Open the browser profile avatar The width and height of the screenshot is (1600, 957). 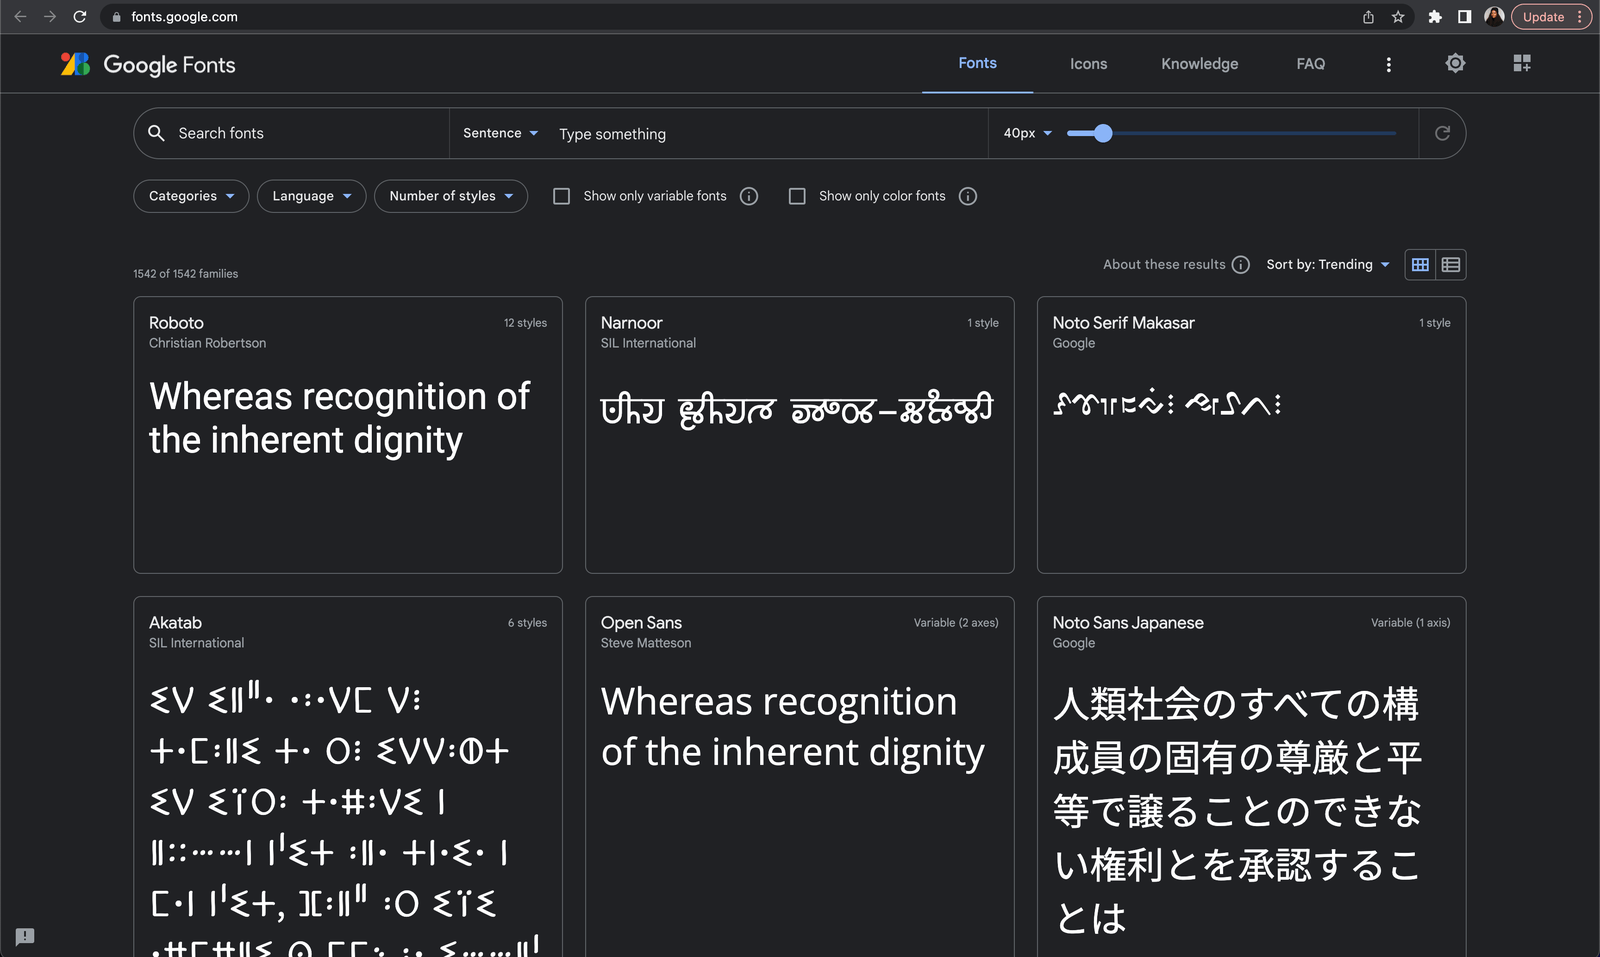[1494, 16]
